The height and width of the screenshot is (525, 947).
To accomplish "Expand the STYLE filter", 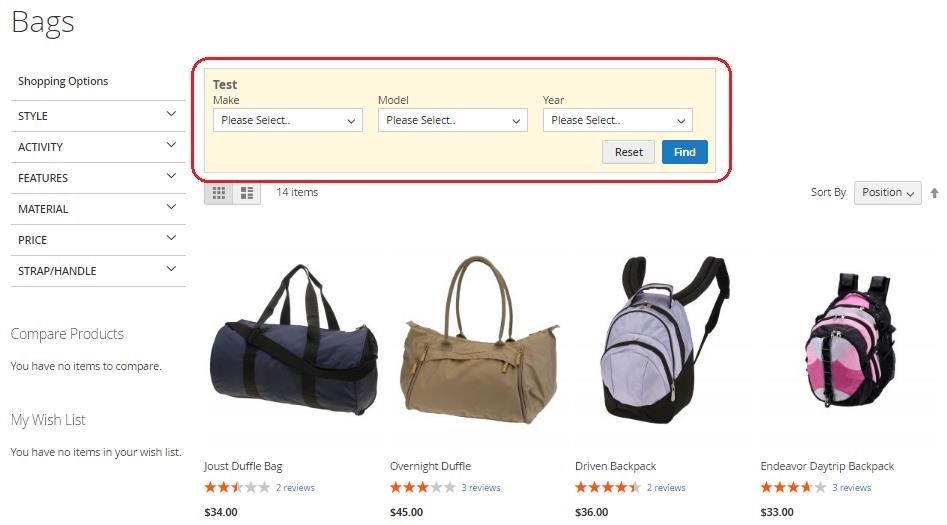I will pyautogui.click(x=98, y=116).
